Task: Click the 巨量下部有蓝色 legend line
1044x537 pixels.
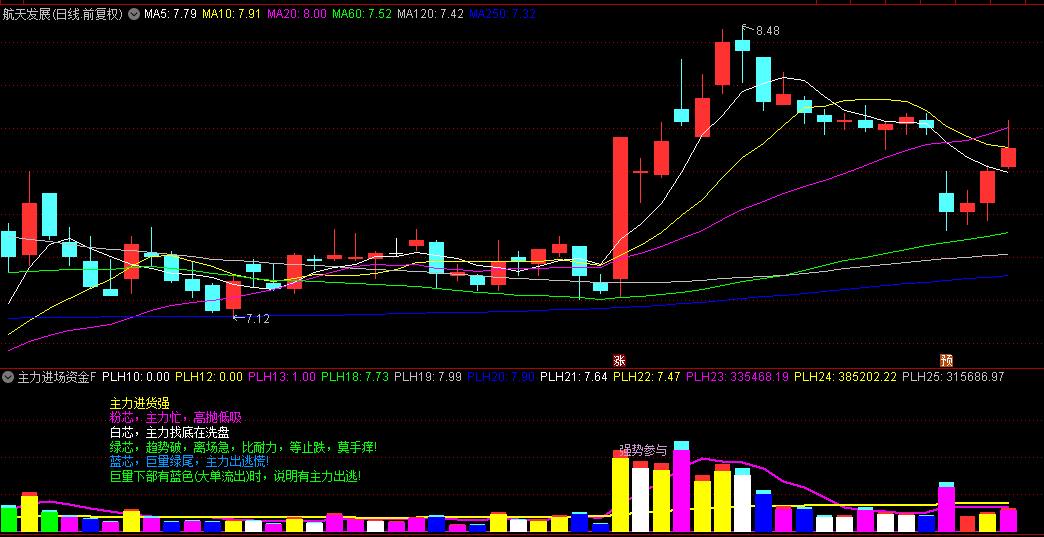Action: (236, 476)
